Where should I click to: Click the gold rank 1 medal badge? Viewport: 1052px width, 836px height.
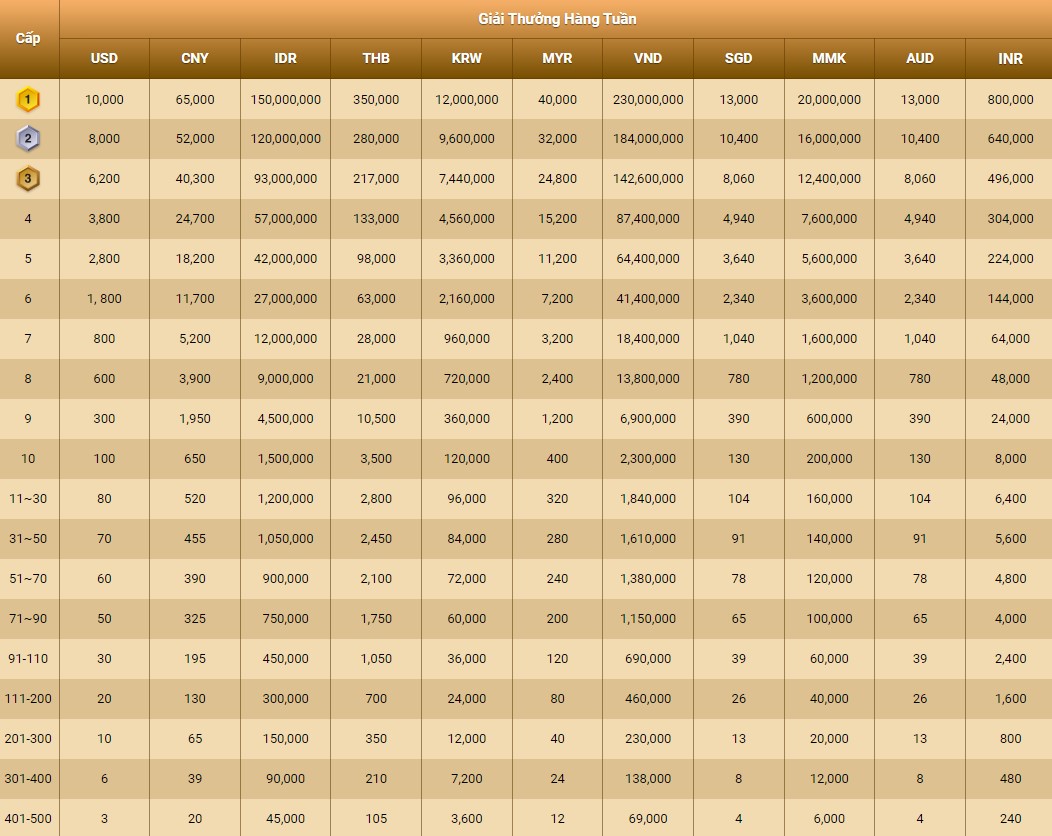click(x=28, y=99)
